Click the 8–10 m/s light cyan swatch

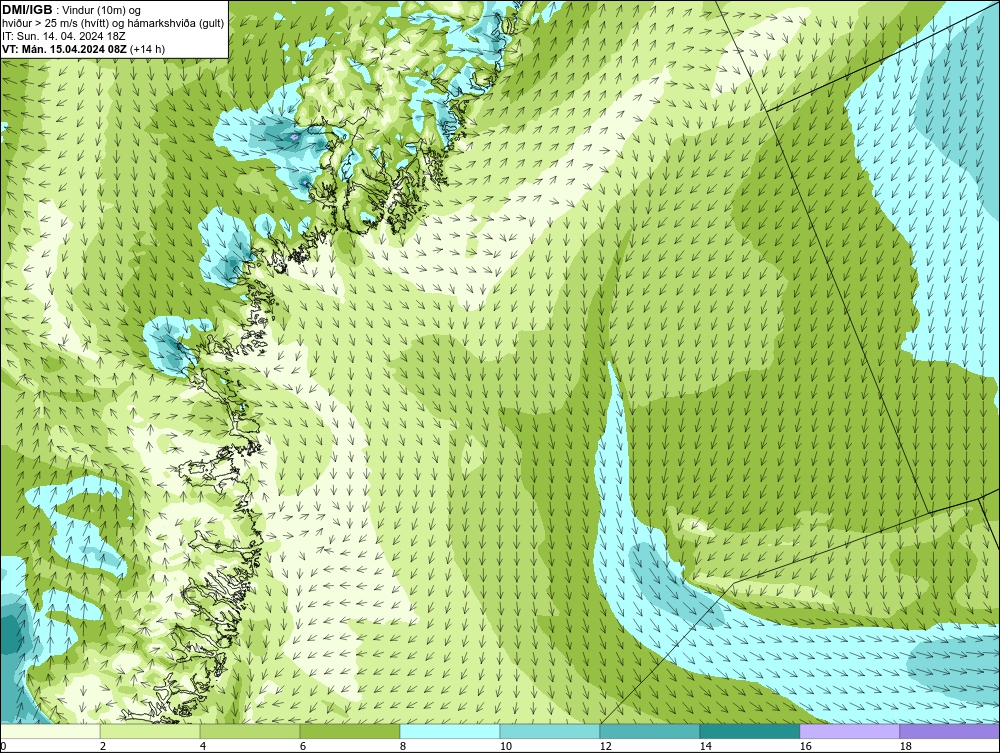click(450, 731)
